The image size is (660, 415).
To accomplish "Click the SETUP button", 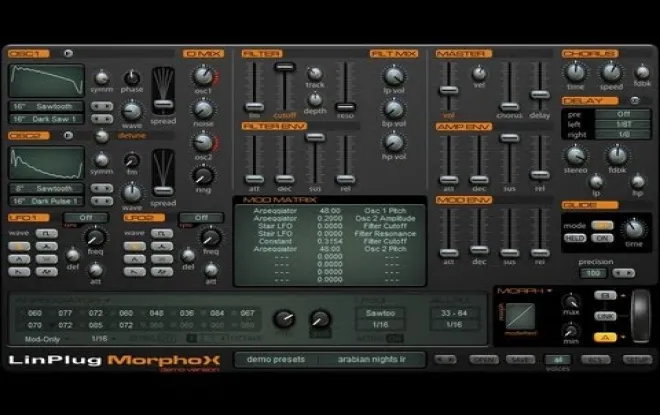I will click(x=637, y=360).
